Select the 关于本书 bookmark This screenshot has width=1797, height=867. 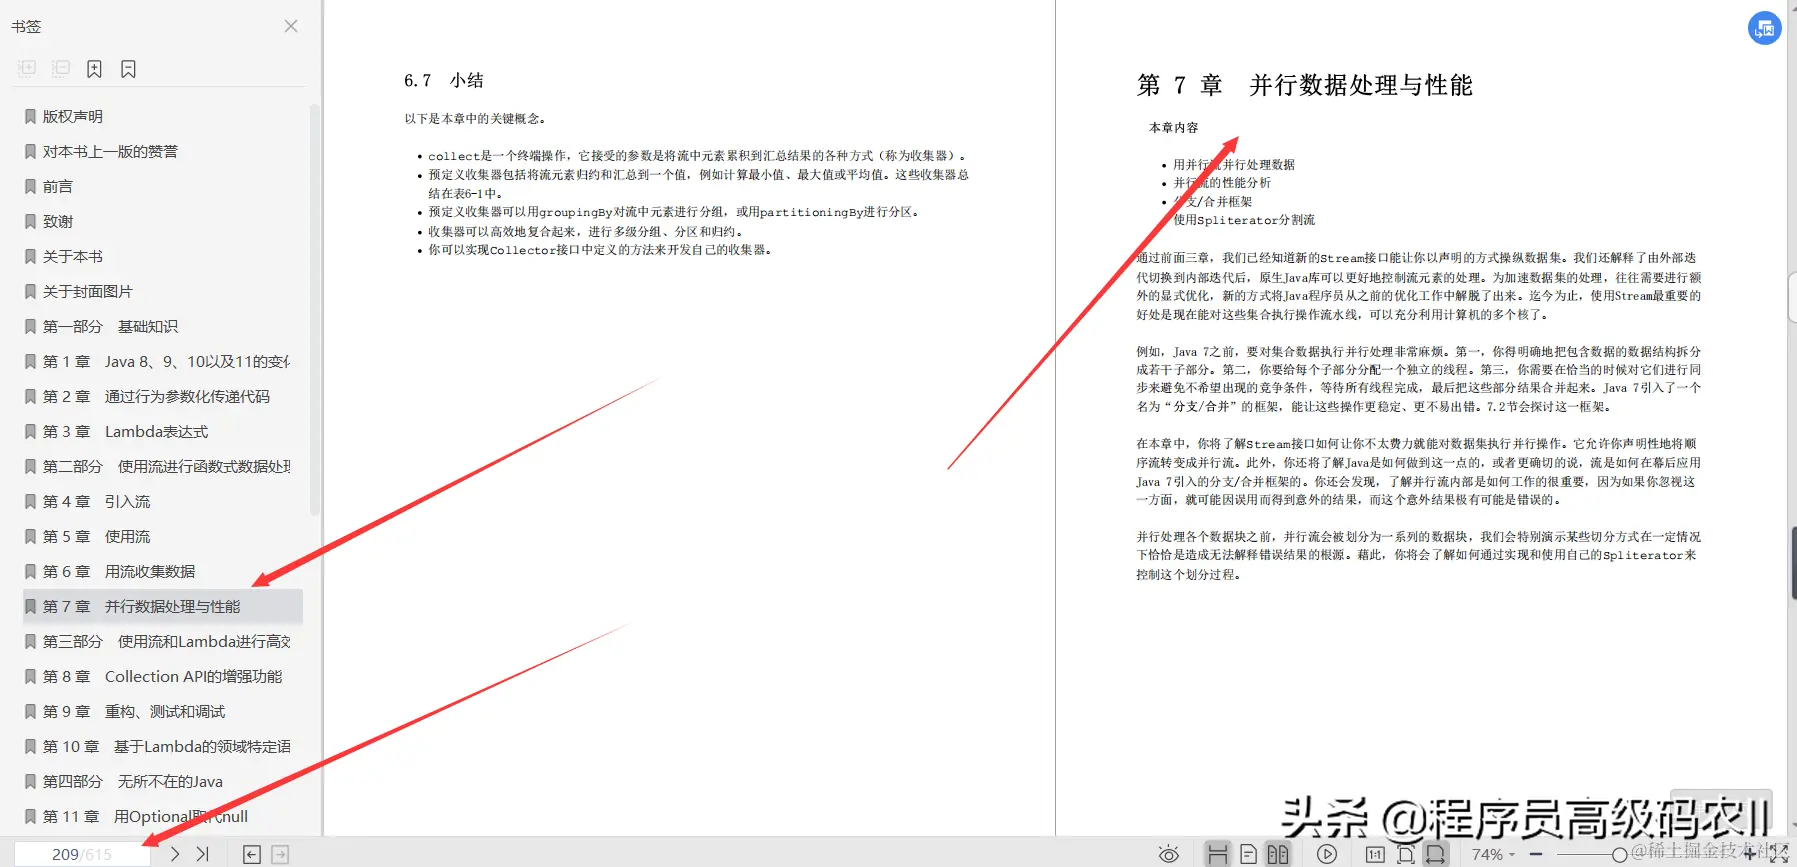pos(162,256)
